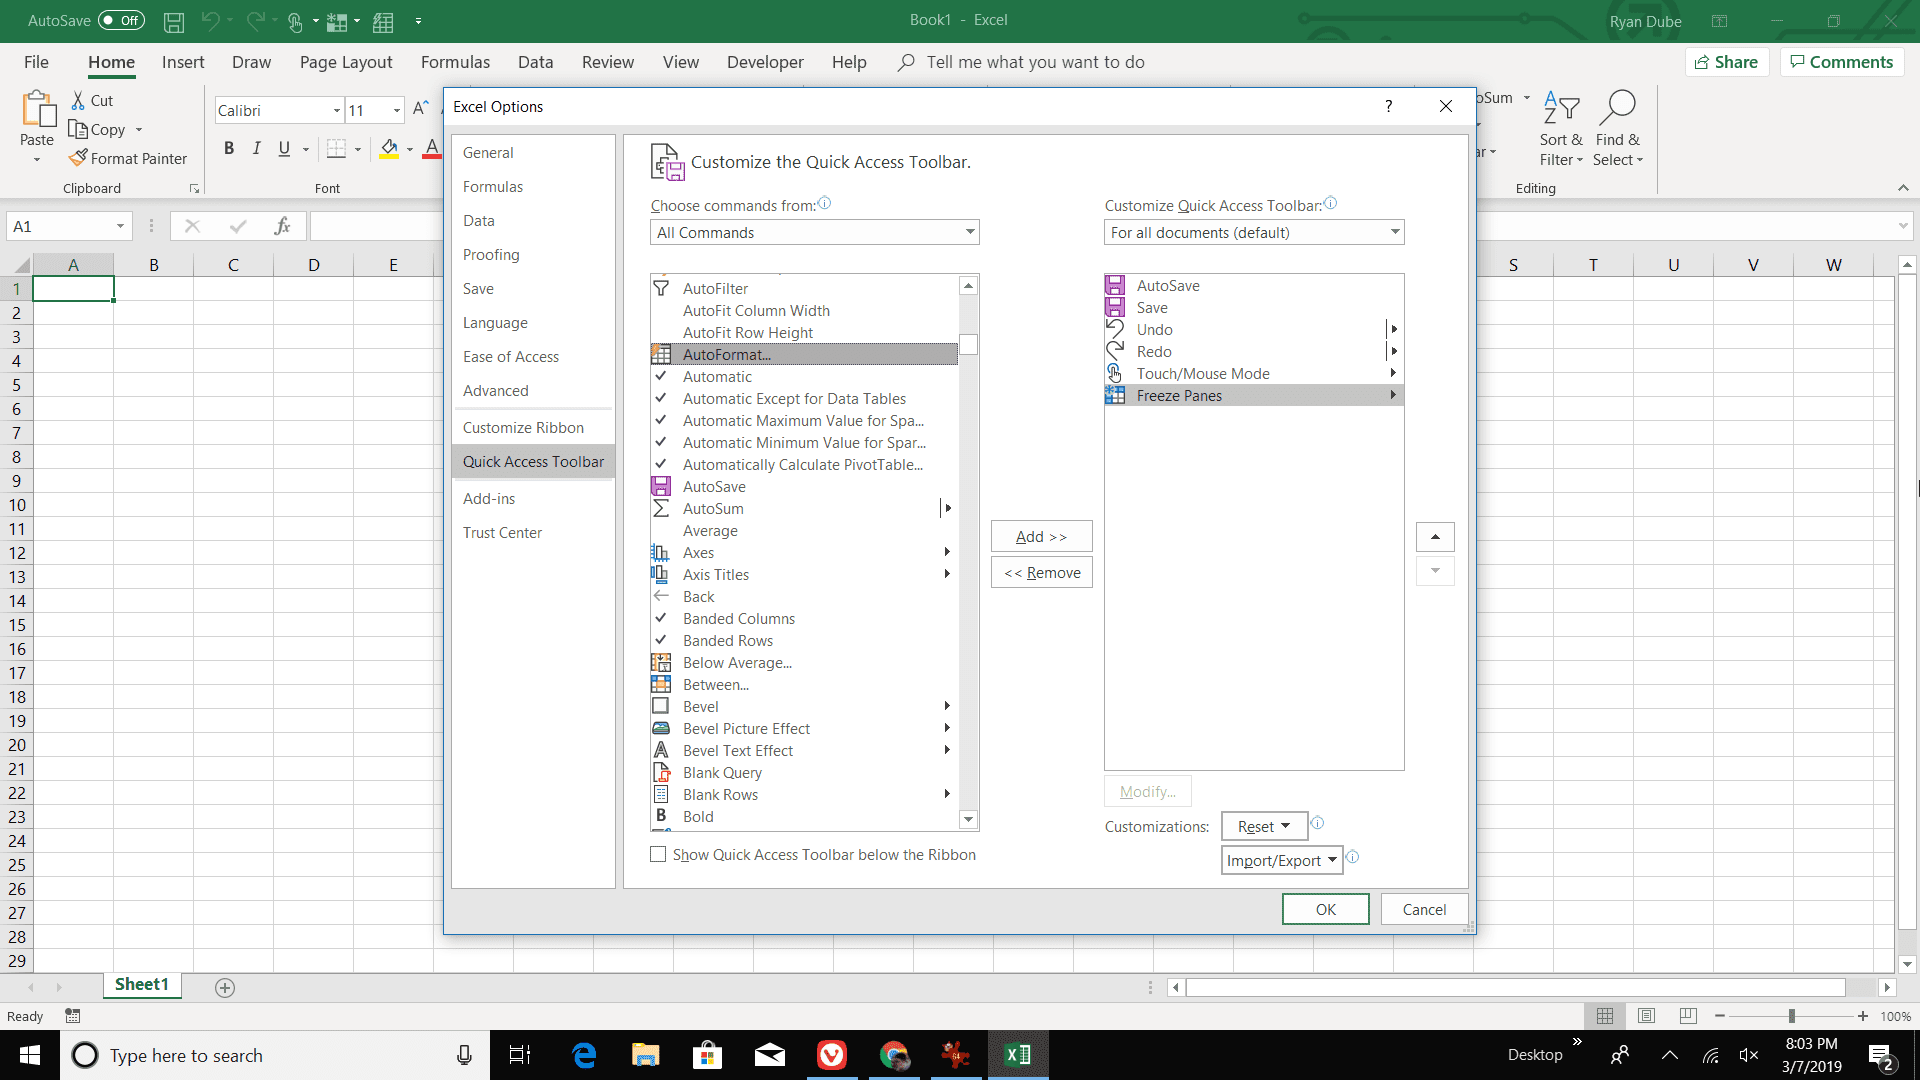The height and width of the screenshot is (1080, 1920).
Task: Toggle Show Quick Access Toolbar below Ribbon
Action: point(657,855)
